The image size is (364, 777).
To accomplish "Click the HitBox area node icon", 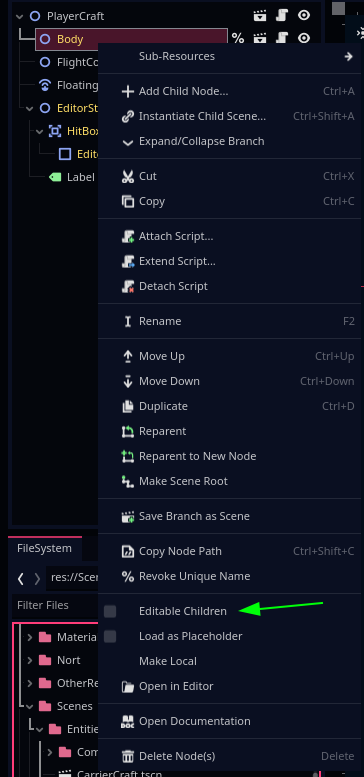I will [55, 131].
